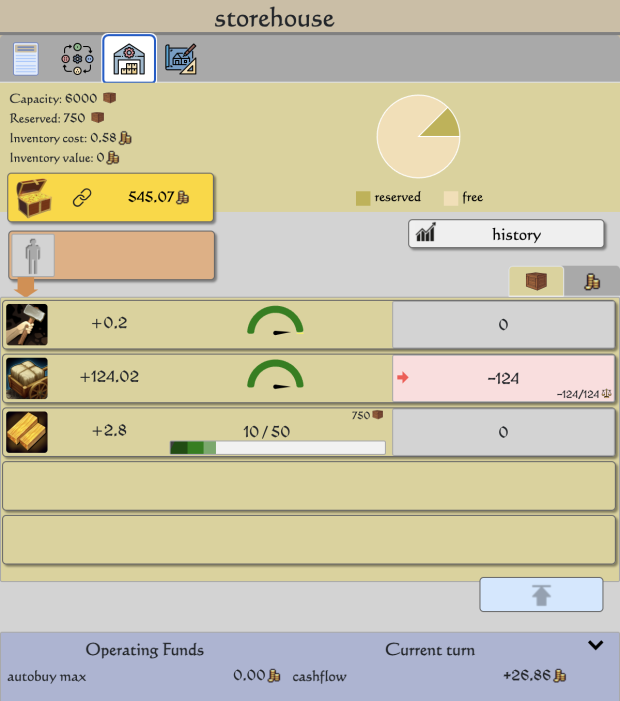Click the autobuy max 0.00 value
The height and width of the screenshot is (701, 620).
[249, 675]
